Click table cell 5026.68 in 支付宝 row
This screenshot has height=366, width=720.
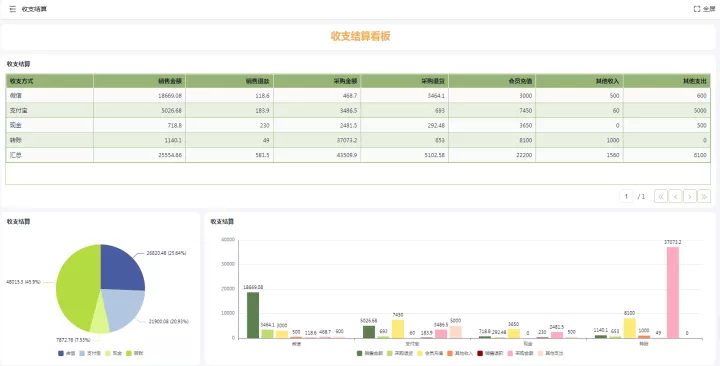point(140,111)
